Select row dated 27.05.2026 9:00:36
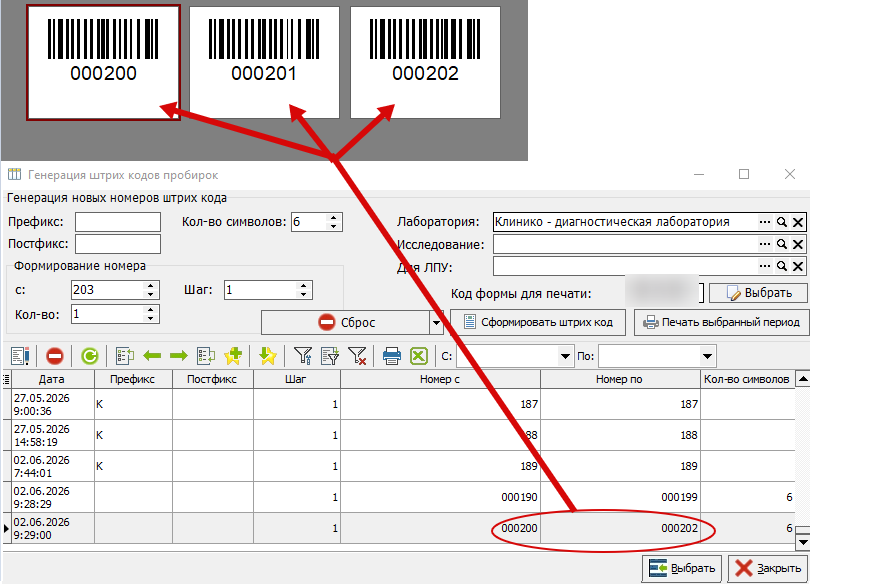 coord(399,404)
